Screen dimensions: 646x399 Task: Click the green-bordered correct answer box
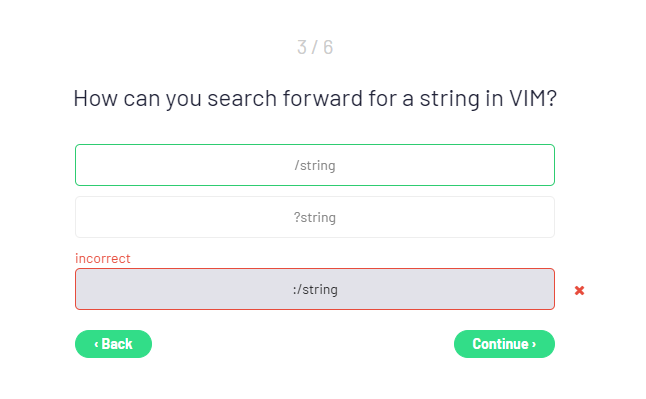pos(315,165)
